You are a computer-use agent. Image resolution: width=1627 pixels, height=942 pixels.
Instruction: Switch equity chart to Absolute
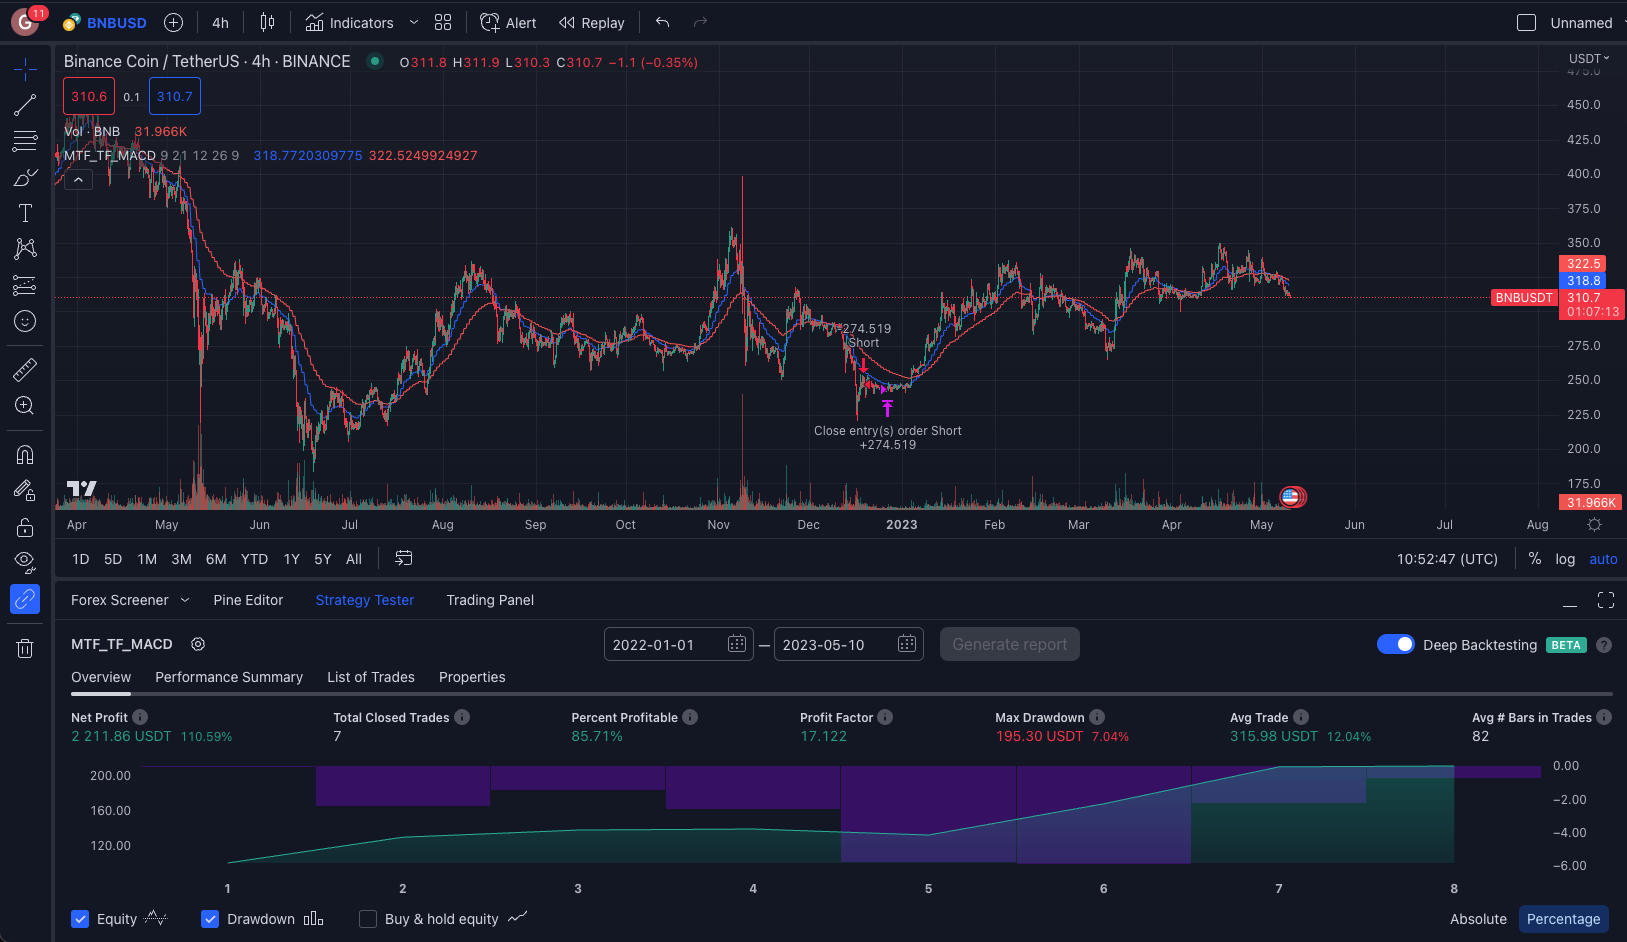point(1478,919)
